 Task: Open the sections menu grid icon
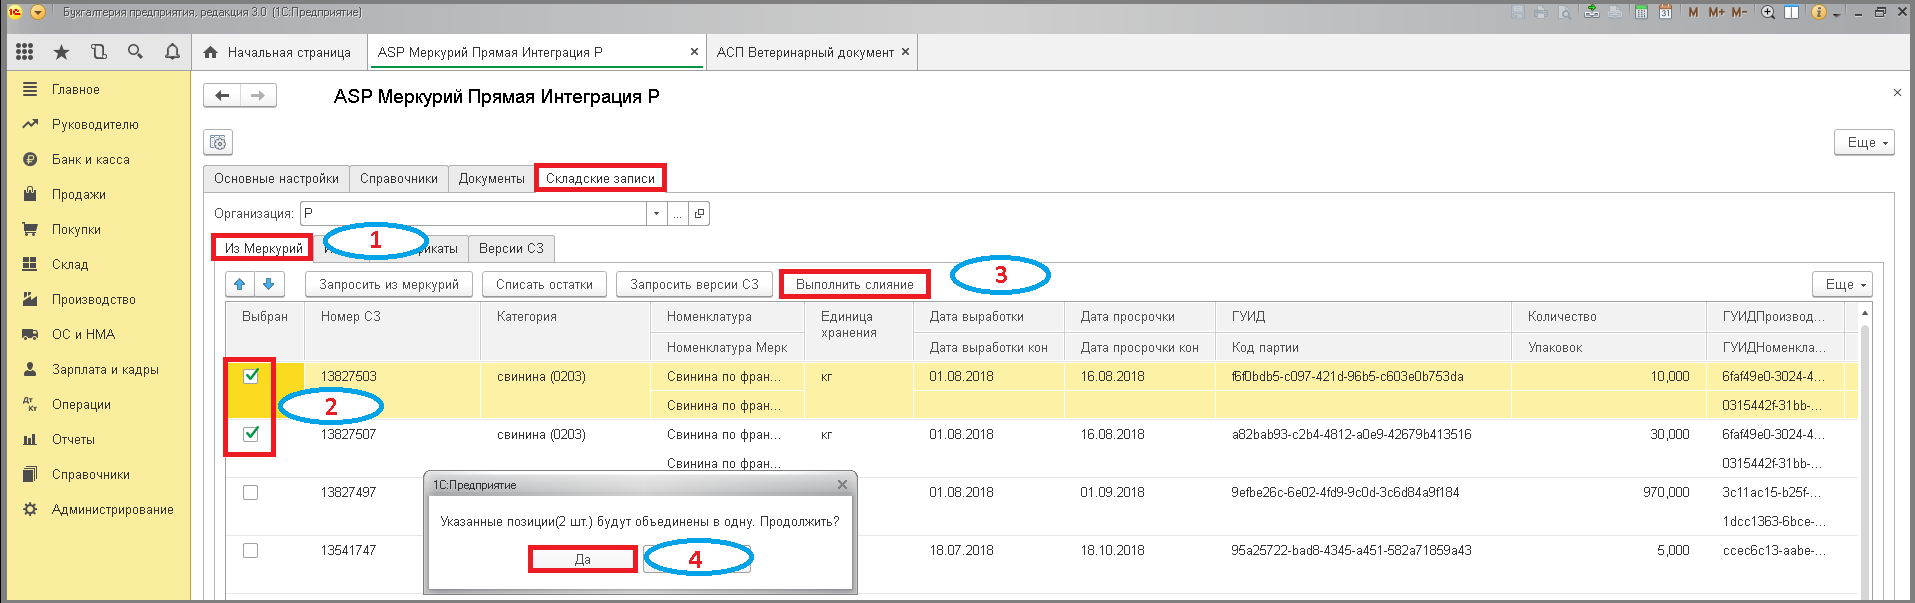point(25,52)
